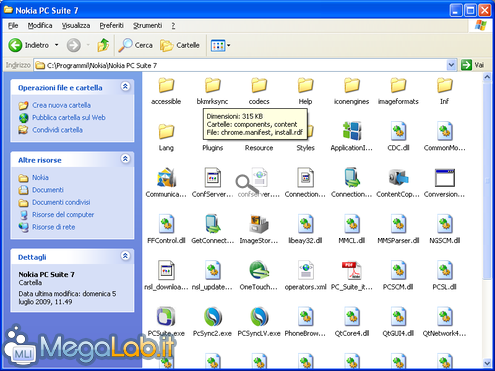Viewport: 495px width, 371px height.
Task: Open the imageformats folder
Action: 398,91
